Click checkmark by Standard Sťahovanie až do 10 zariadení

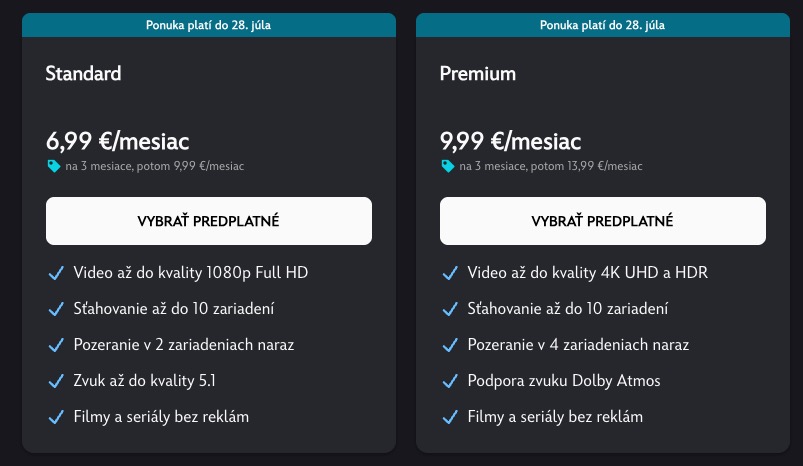coord(56,309)
